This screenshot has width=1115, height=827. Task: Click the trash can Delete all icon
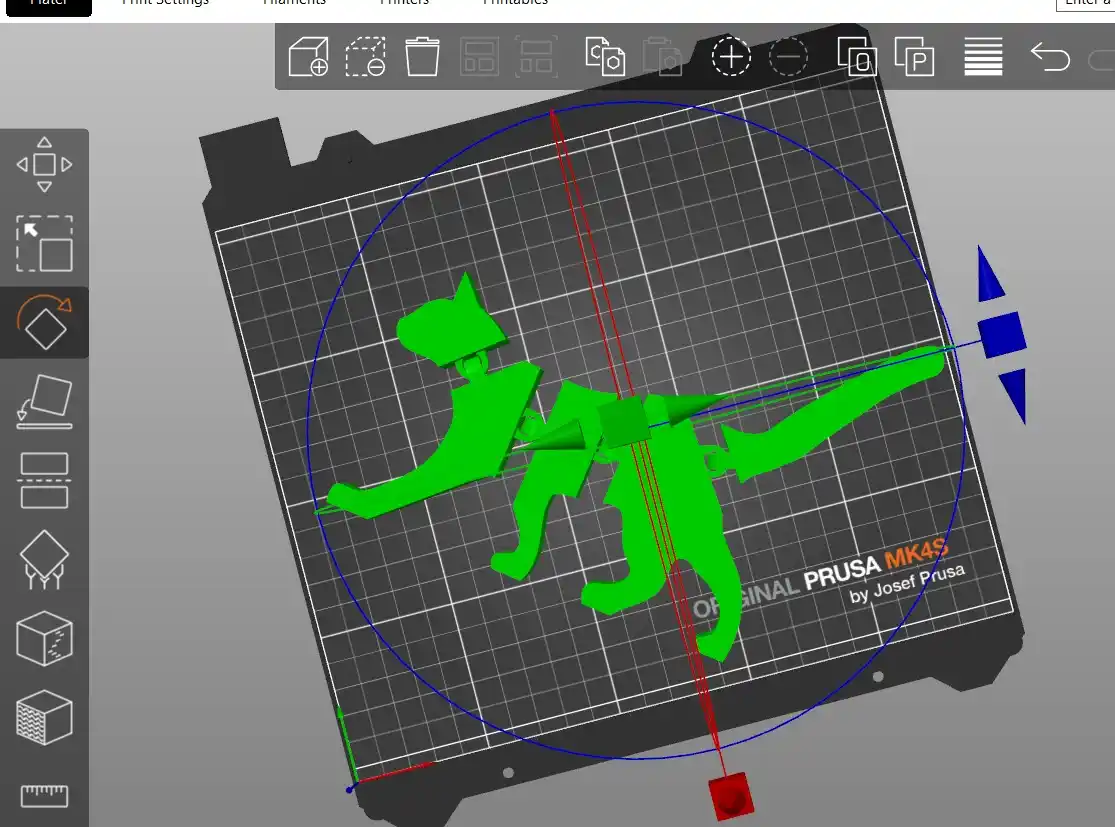click(422, 57)
